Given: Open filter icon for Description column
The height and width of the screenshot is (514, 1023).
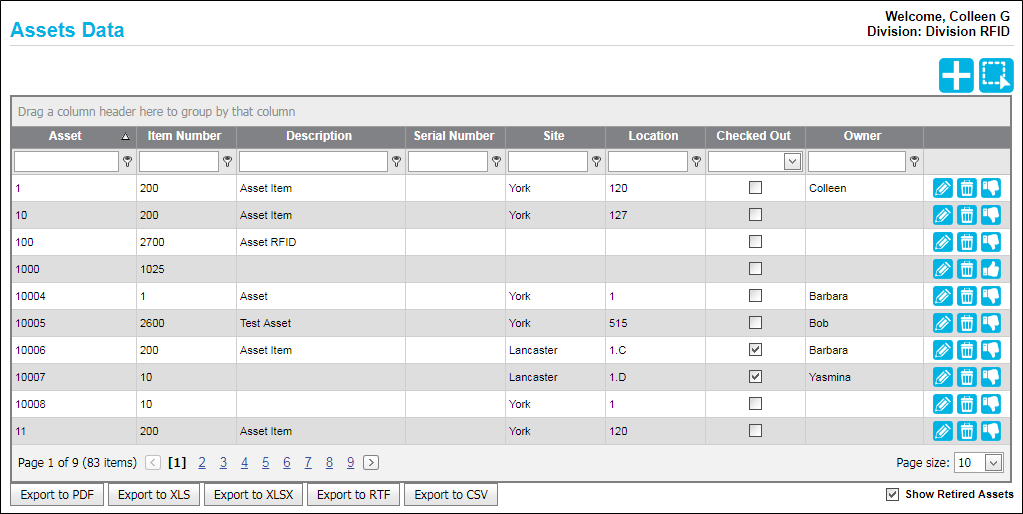Looking at the screenshot, I should 396,162.
